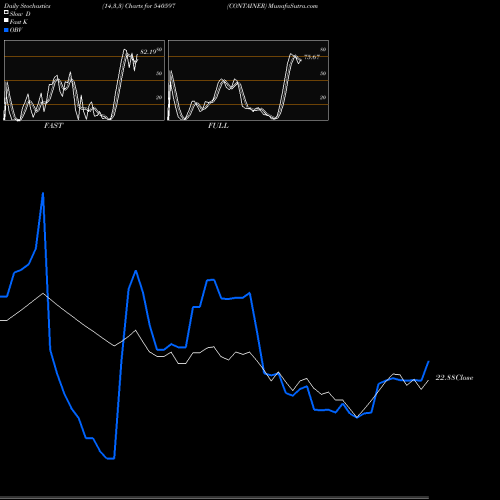This screenshot has height=500, width=500.
Task: Click the 'FULL' label under the chart
Action: click(218, 126)
